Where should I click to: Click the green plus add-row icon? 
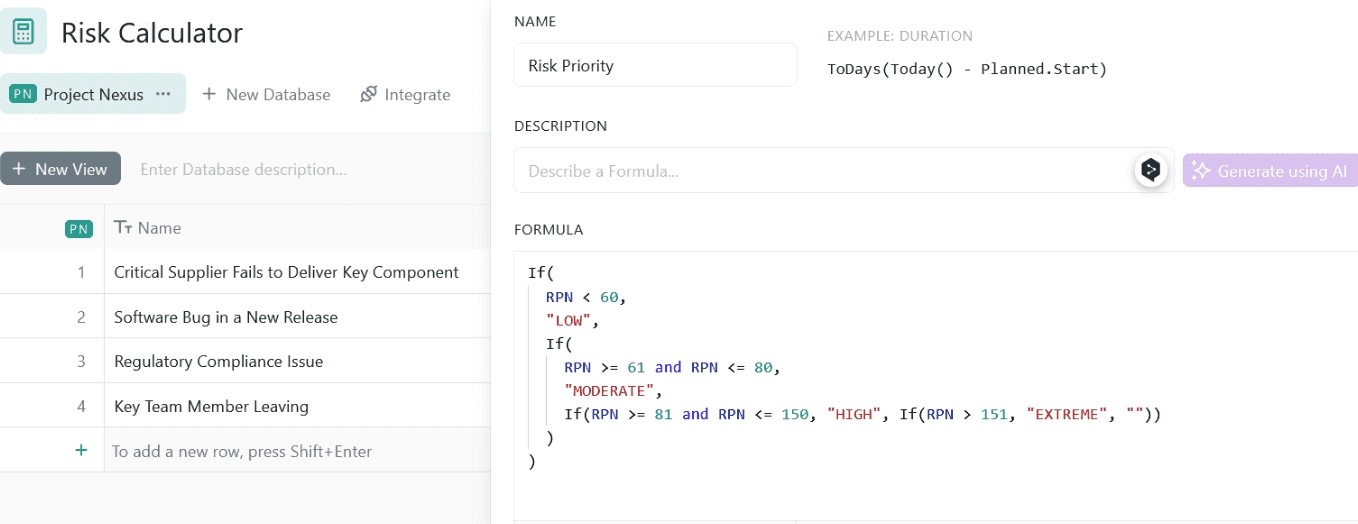(x=81, y=451)
